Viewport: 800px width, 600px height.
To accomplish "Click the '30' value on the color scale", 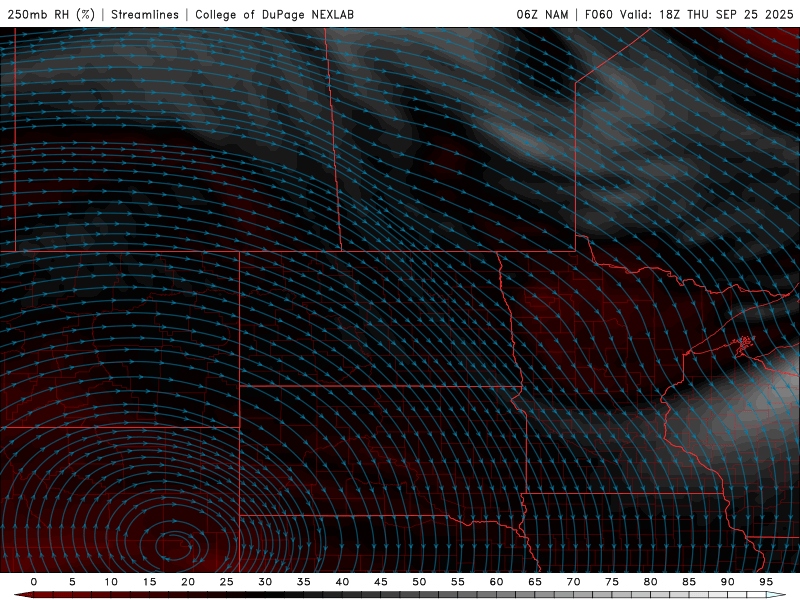I will pos(265,582).
